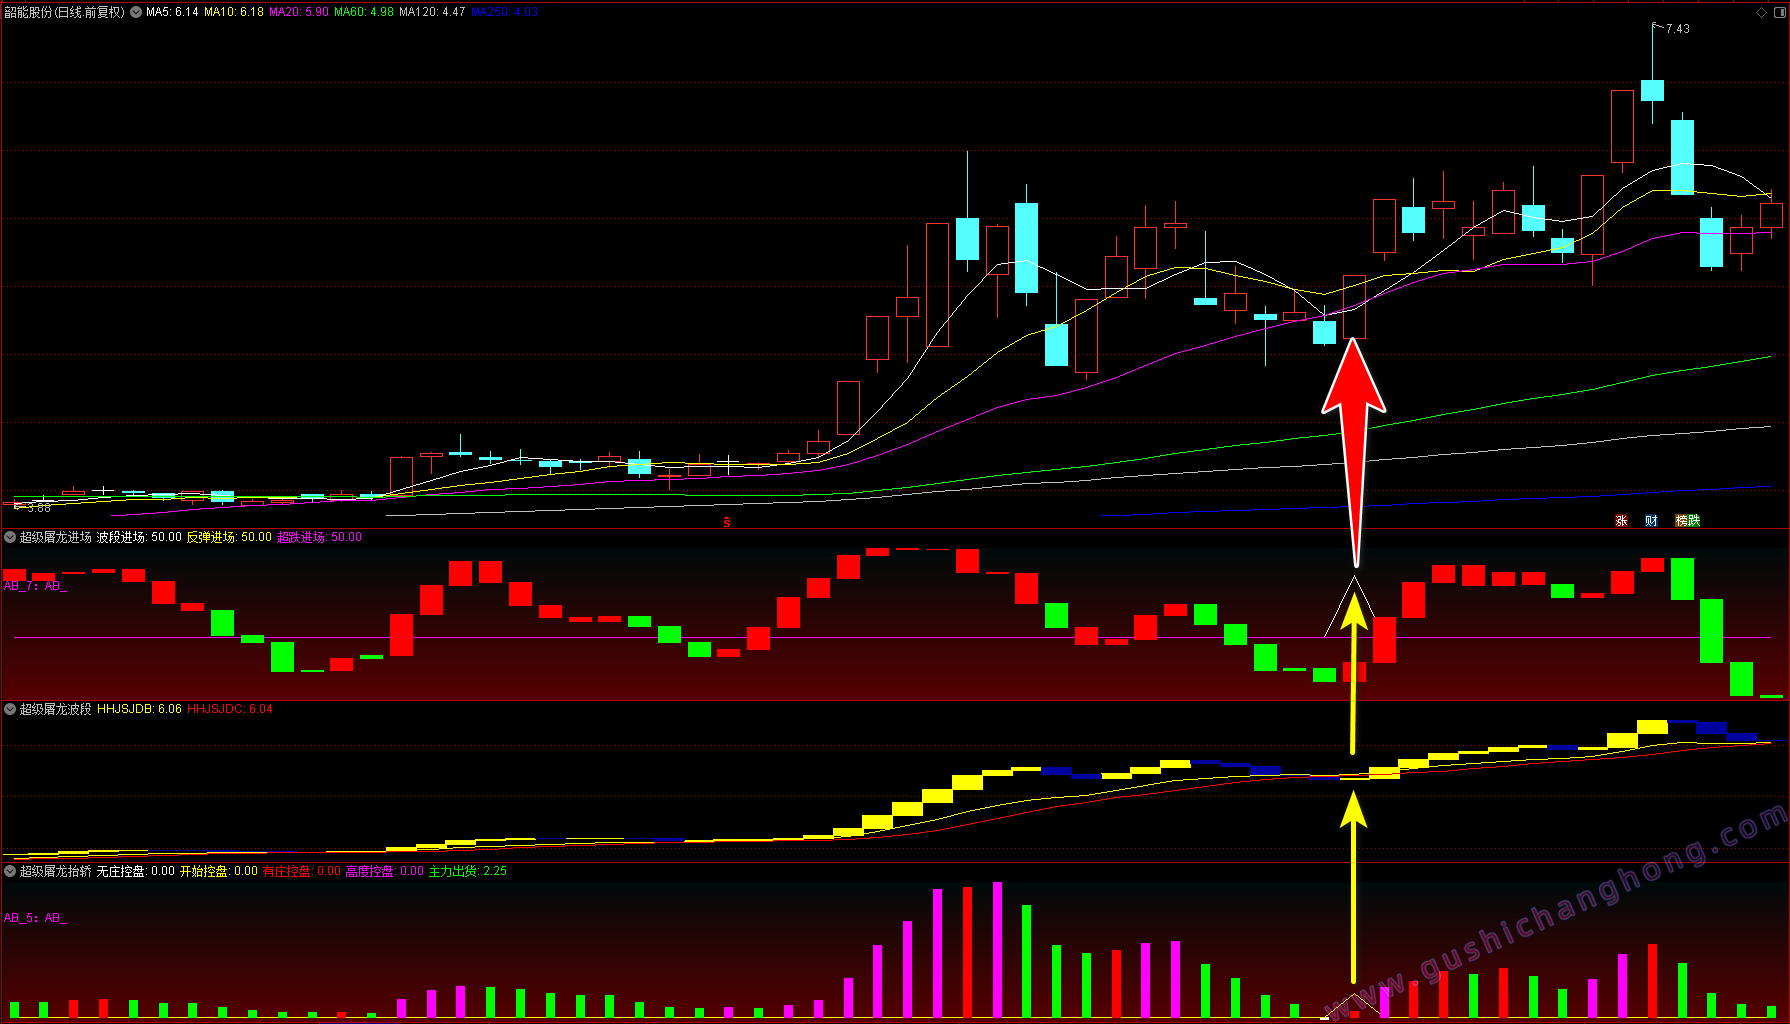Click the AB_5 label in bottom panel
Screen dimensions: 1790x1024
click(35, 918)
